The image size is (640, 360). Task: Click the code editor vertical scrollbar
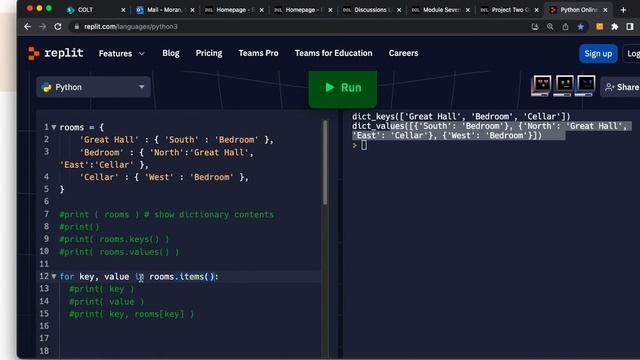point(325,162)
